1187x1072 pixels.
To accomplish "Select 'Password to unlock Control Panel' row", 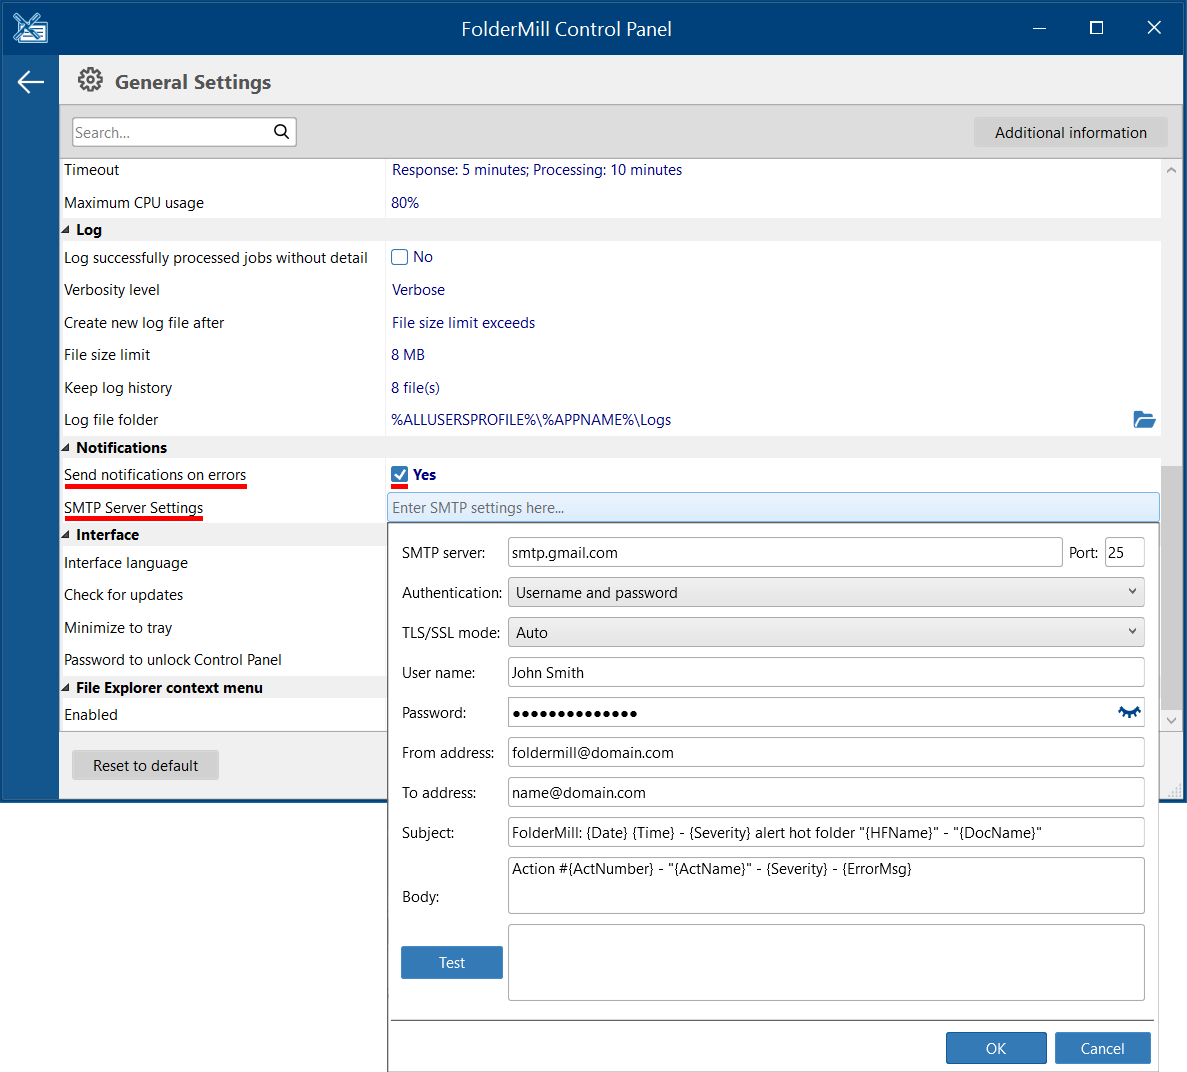I will click(x=223, y=660).
